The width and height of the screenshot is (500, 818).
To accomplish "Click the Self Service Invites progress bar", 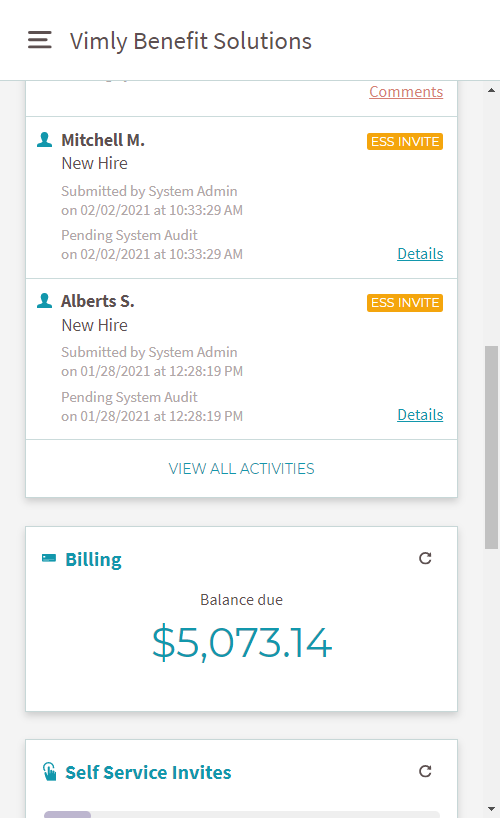I will 242,814.
